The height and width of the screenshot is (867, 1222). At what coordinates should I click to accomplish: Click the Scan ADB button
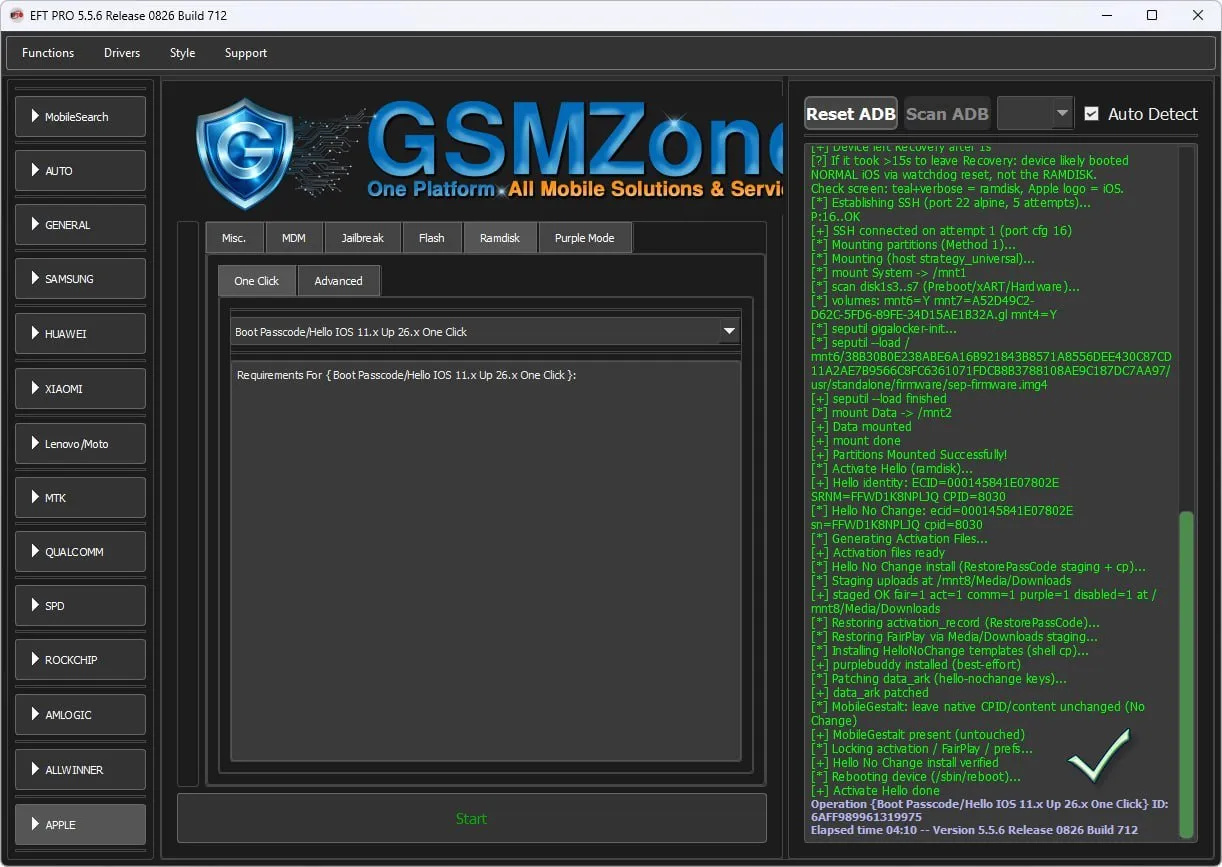947,114
